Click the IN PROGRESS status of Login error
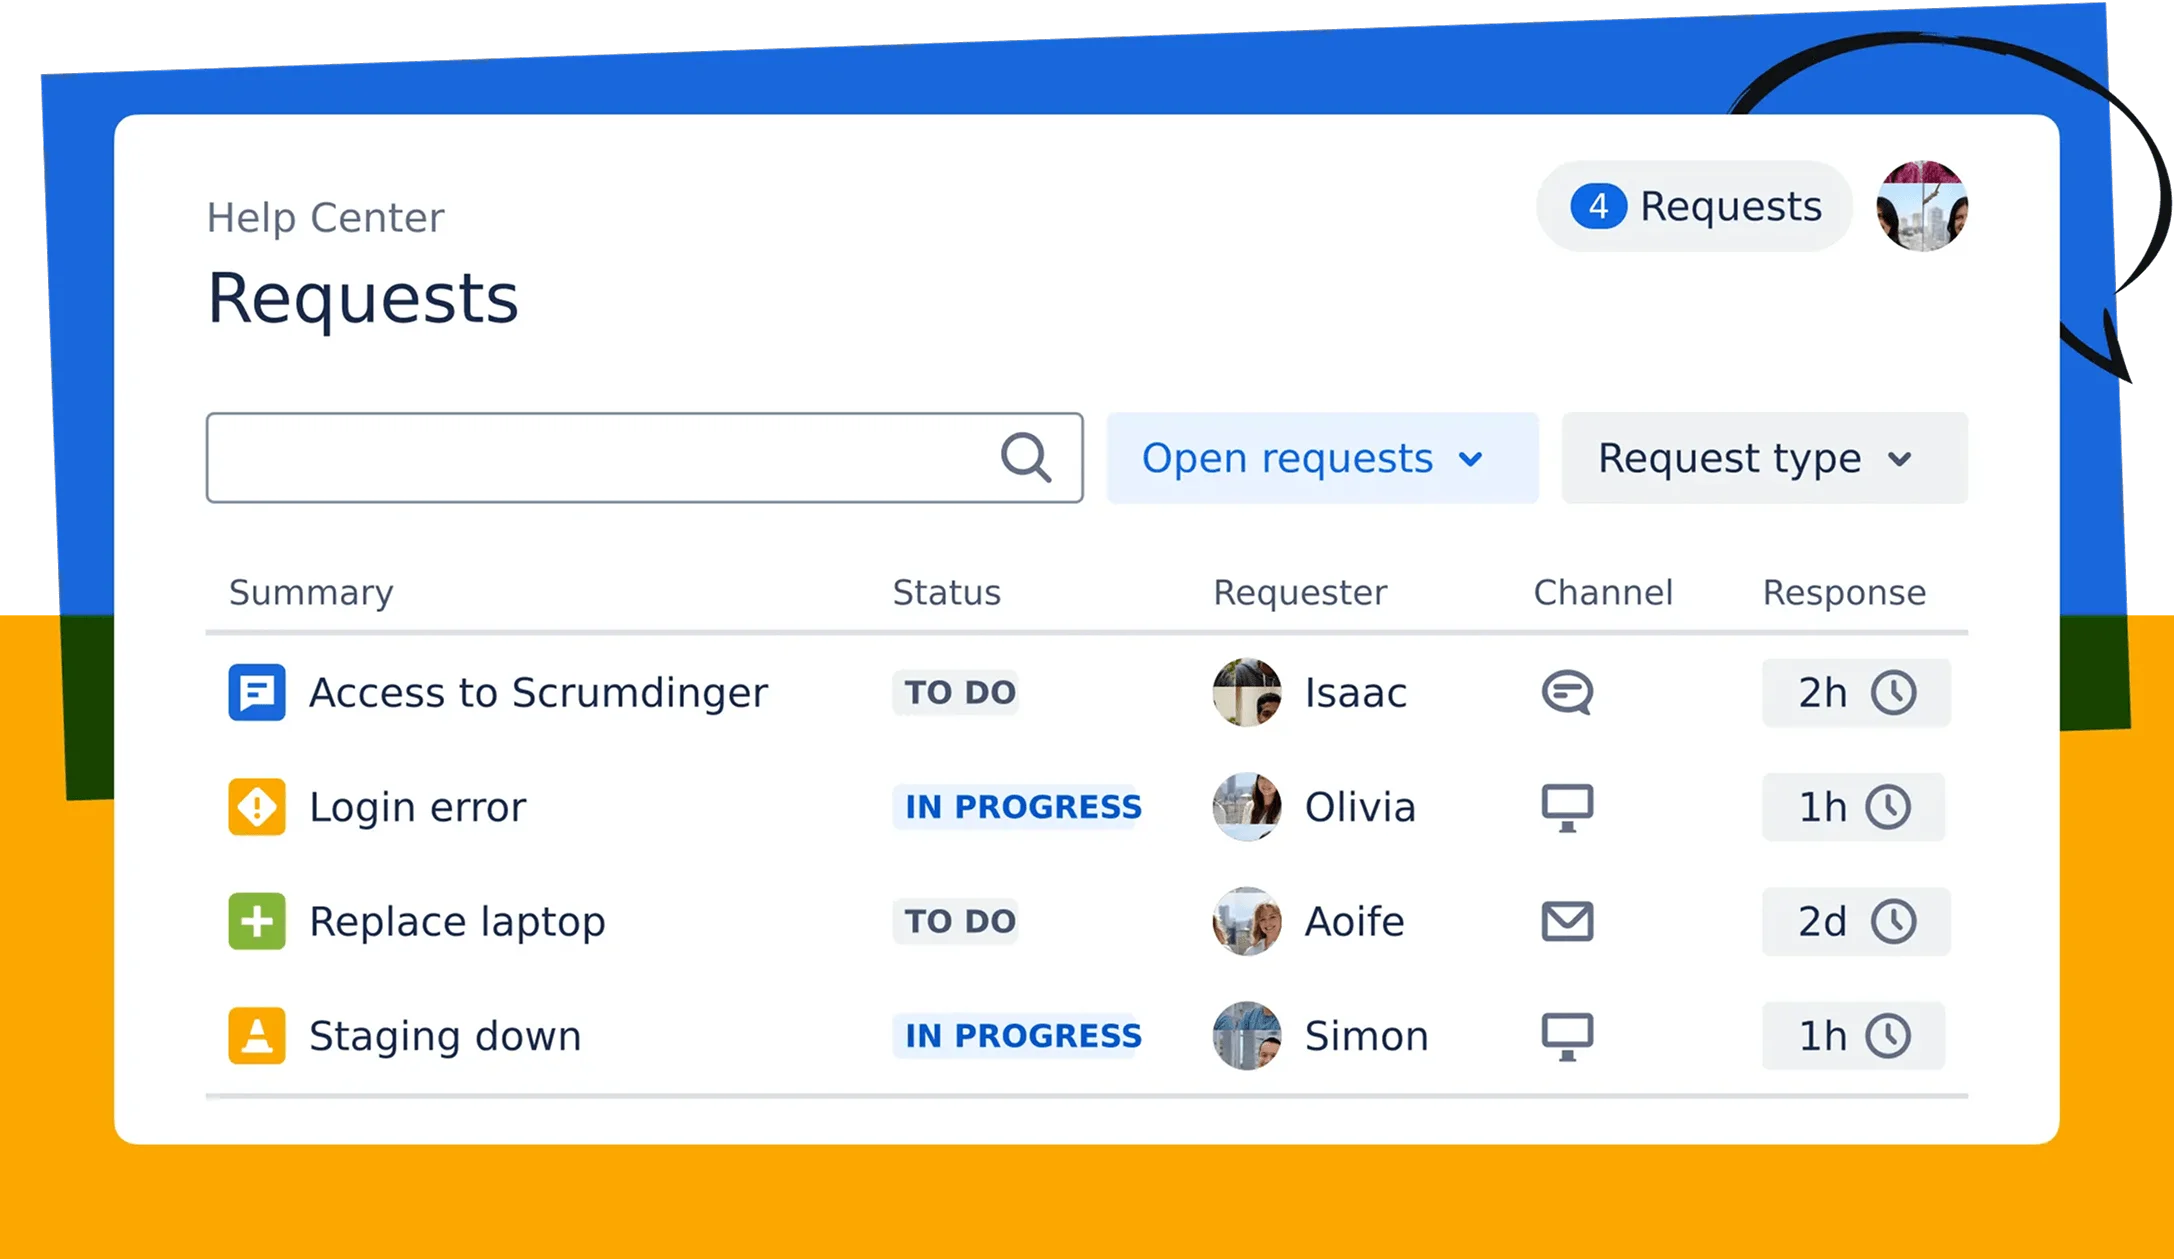 [1022, 807]
